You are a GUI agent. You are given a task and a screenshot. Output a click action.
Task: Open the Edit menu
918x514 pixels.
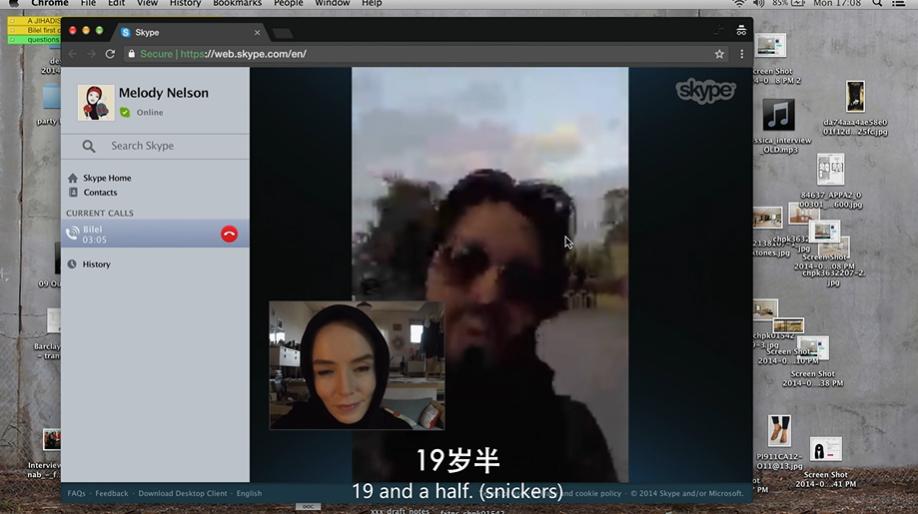point(116,4)
